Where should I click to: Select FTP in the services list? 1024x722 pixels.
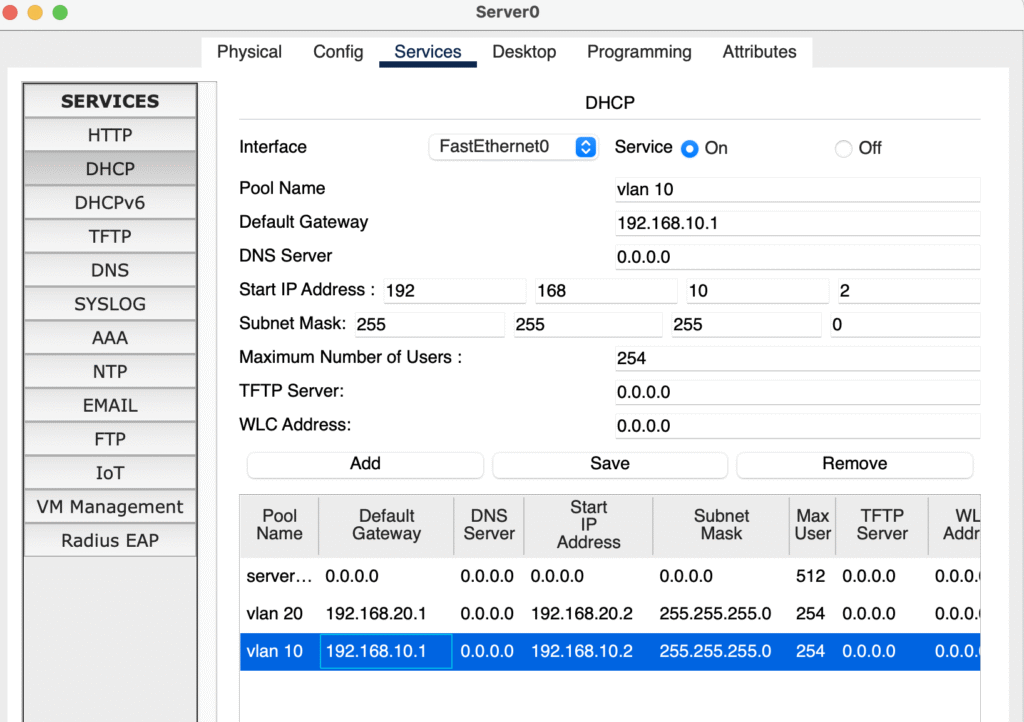(110, 439)
